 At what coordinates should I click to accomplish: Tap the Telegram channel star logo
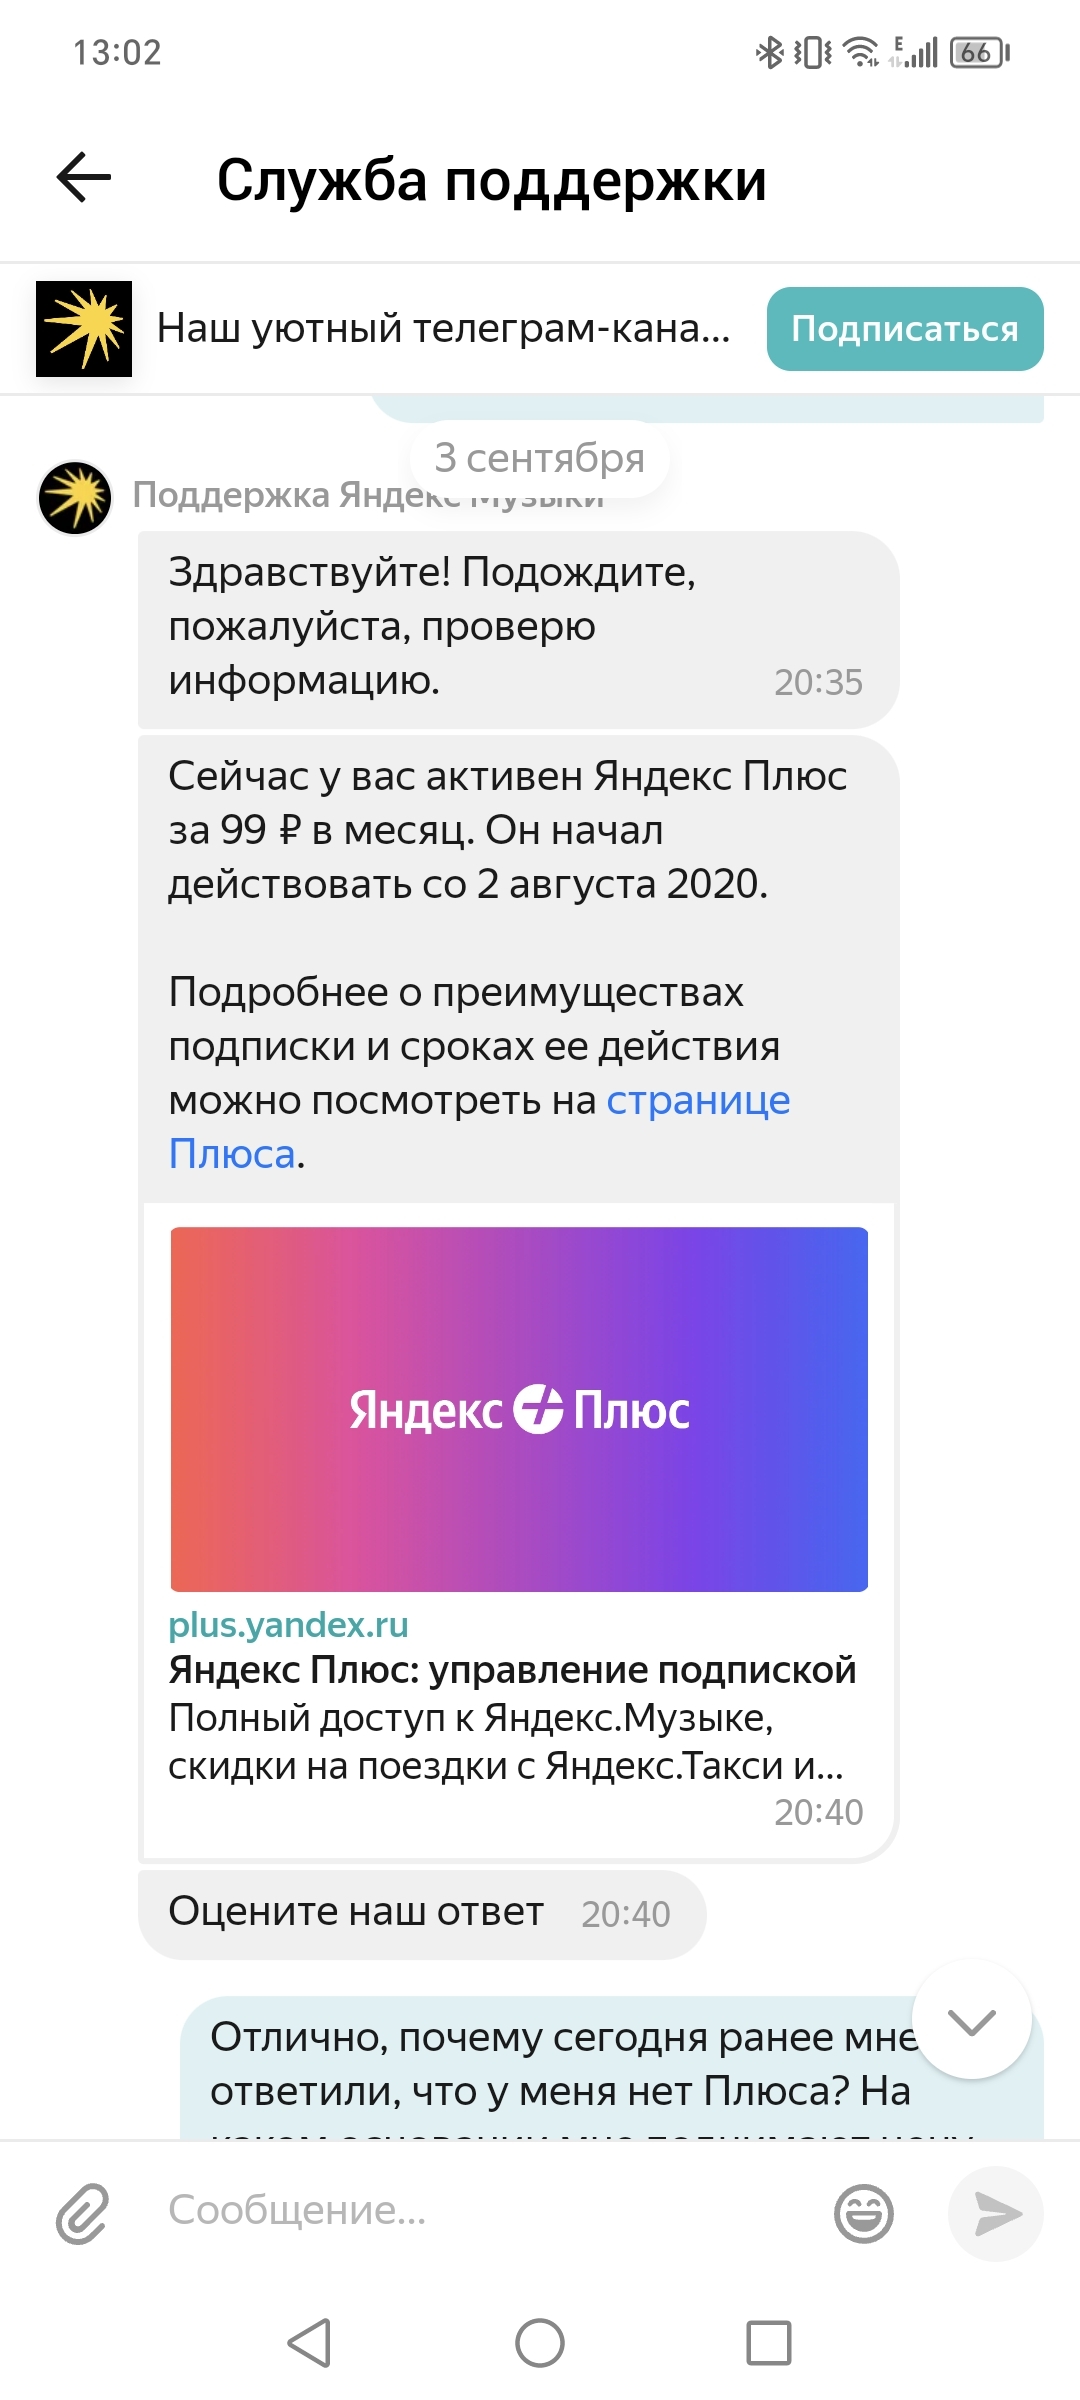coord(84,329)
